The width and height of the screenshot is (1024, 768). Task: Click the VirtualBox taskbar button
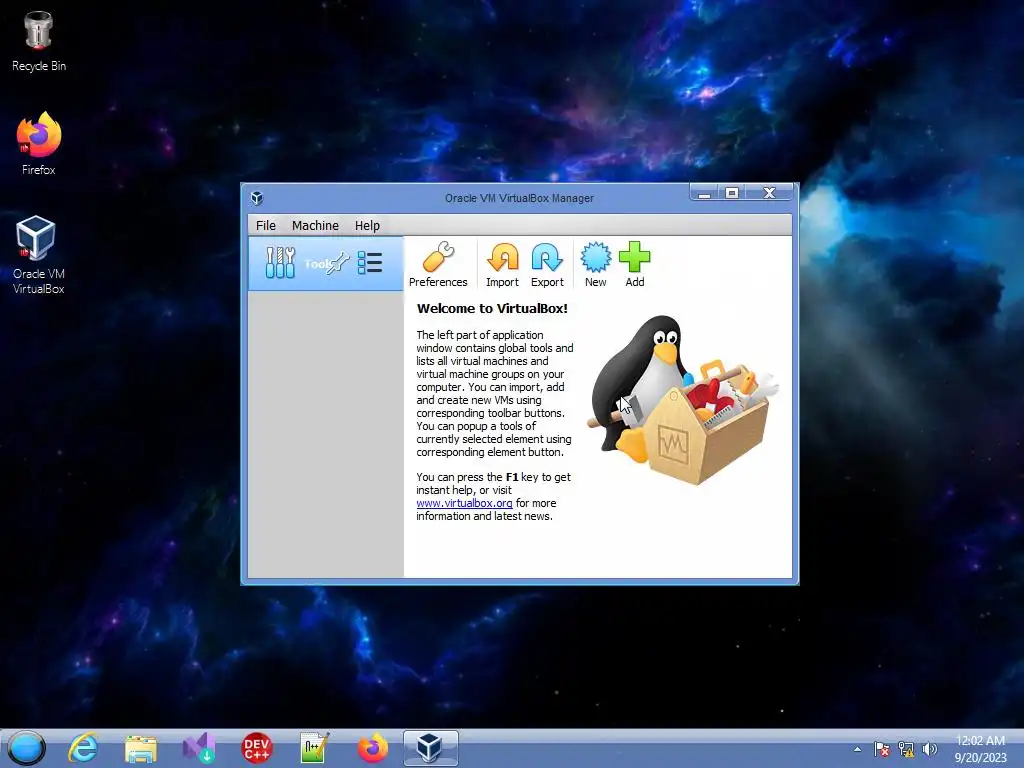(430, 748)
